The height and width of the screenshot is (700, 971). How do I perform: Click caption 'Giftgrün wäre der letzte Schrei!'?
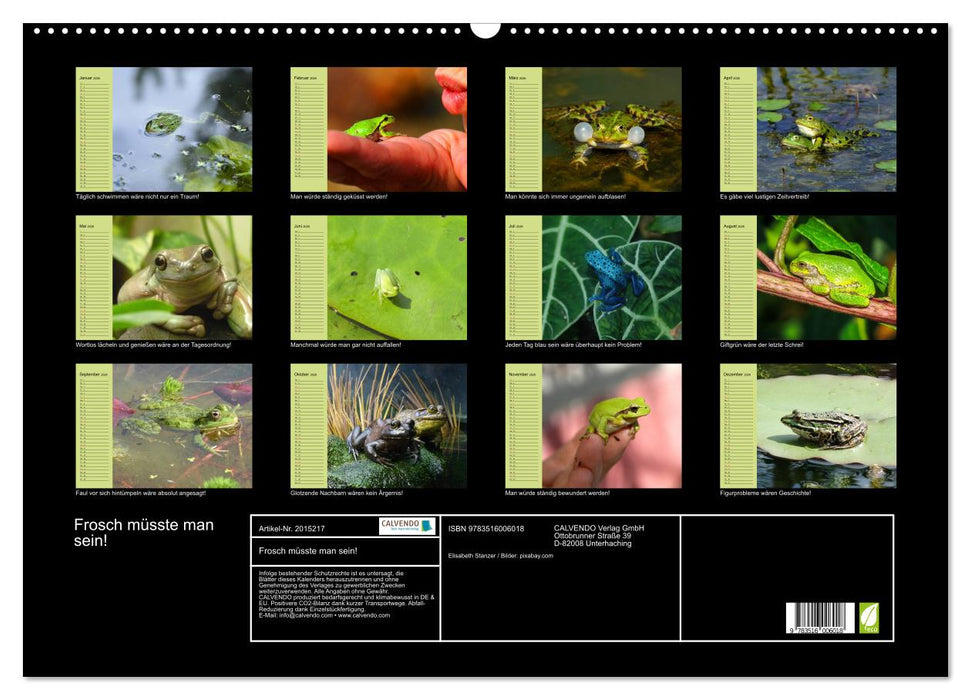(761, 345)
